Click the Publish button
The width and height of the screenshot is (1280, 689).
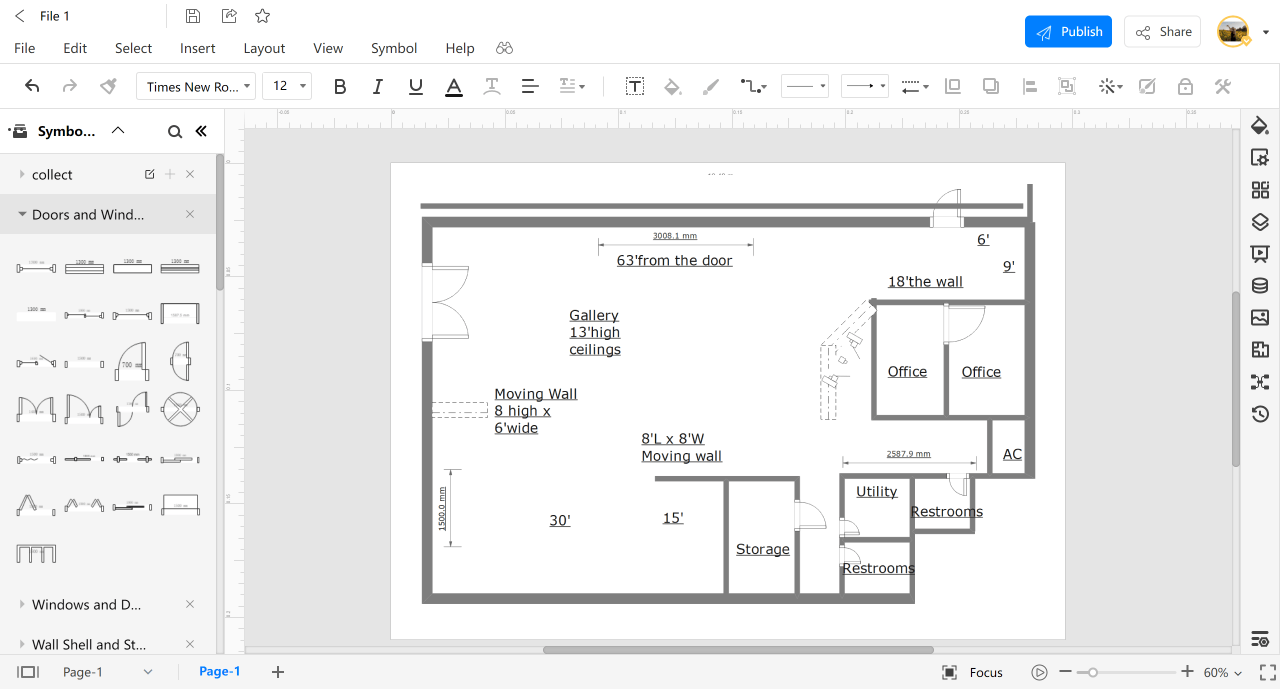[1068, 31]
